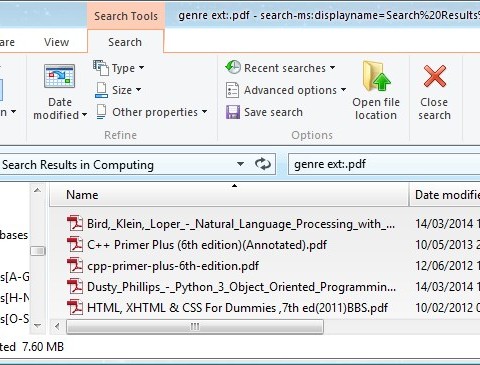Expand the Recent searches dropdown arrow
Image resolution: width=480 pixels, height=365 pixels.
pos(332,68)
